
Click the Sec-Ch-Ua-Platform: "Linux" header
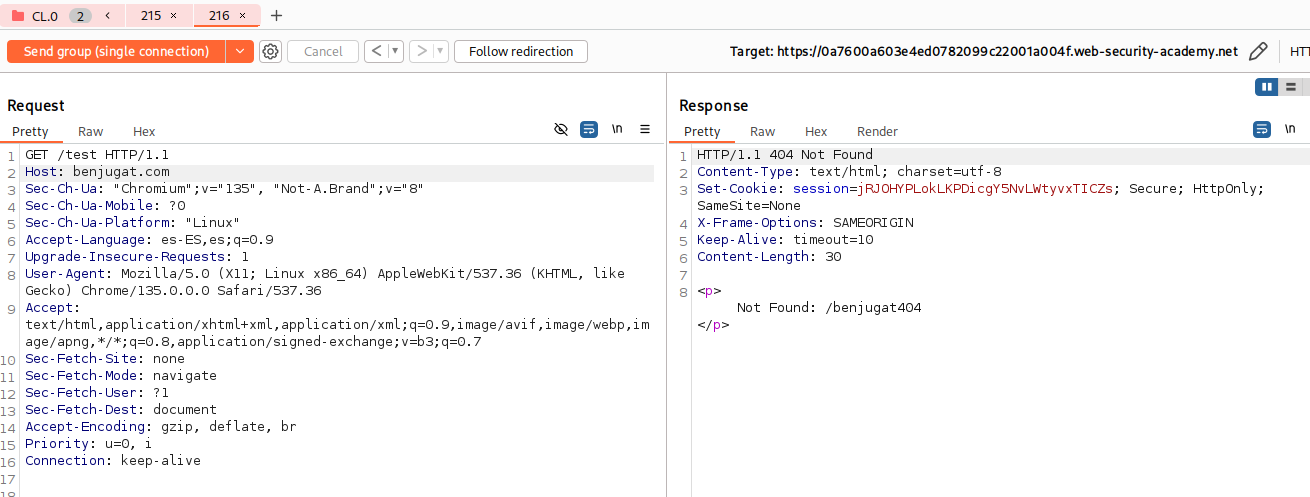[x=133, y=223]
